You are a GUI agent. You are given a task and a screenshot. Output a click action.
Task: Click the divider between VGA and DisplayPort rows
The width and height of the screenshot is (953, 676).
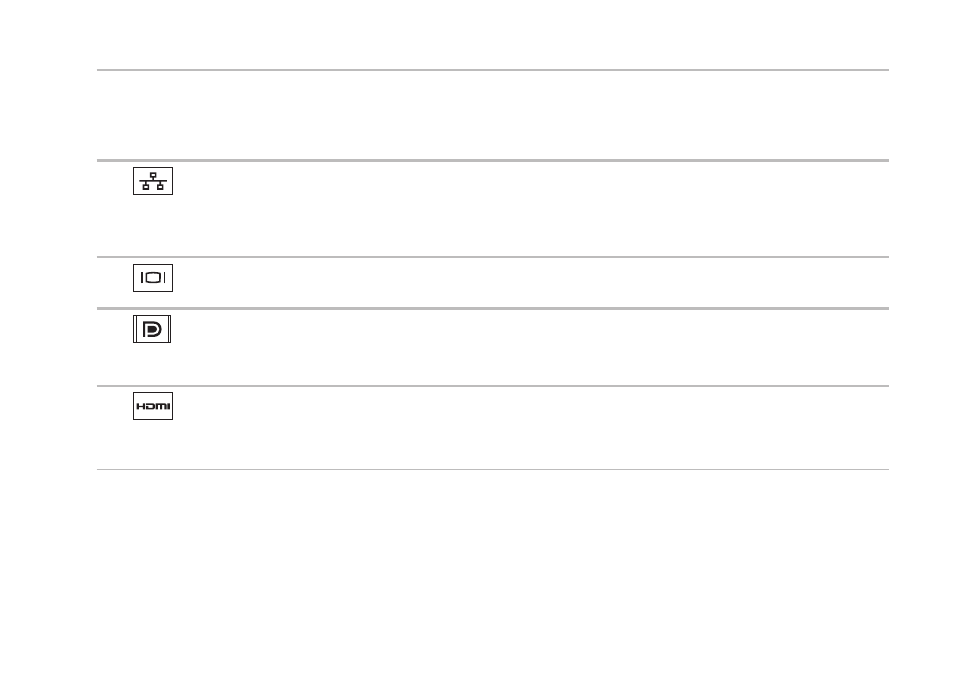point(493,308)
